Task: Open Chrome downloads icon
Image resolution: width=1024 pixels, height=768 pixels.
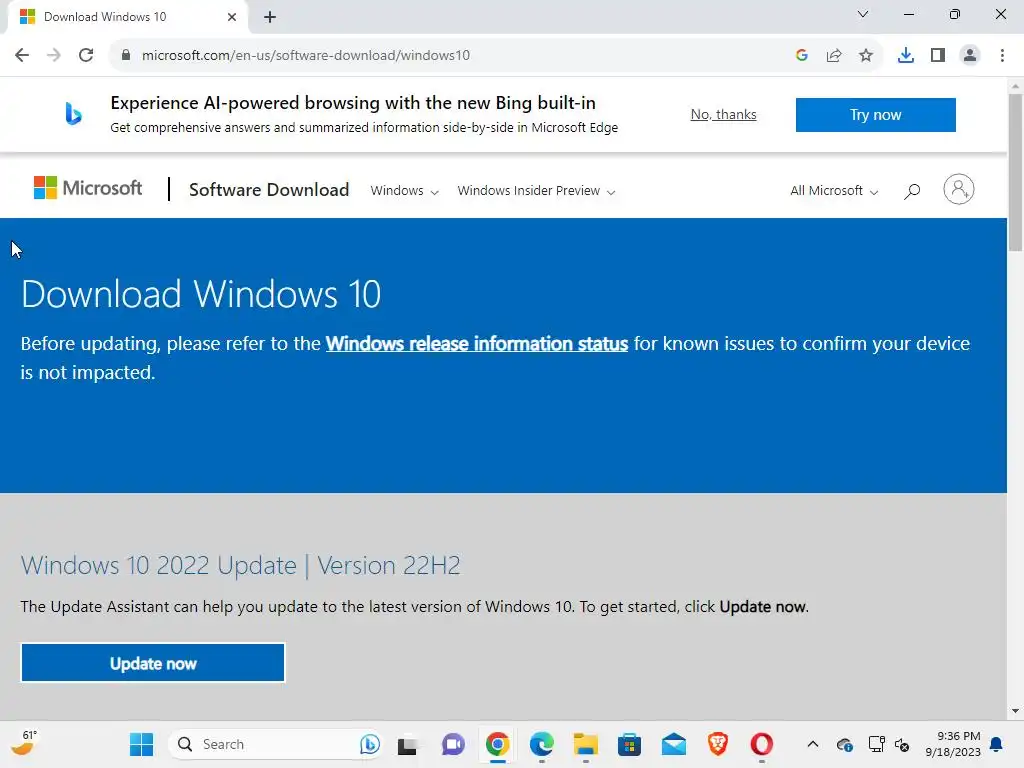Action: click(x=906, y=56)
